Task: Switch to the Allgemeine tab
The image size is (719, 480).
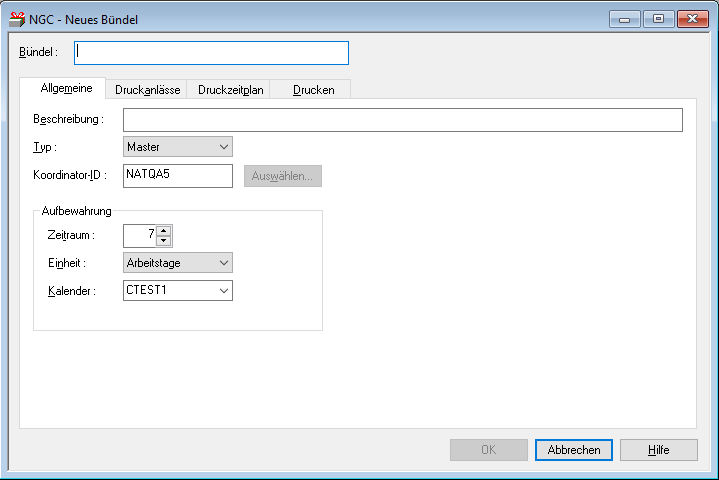Action: point(66,88)
